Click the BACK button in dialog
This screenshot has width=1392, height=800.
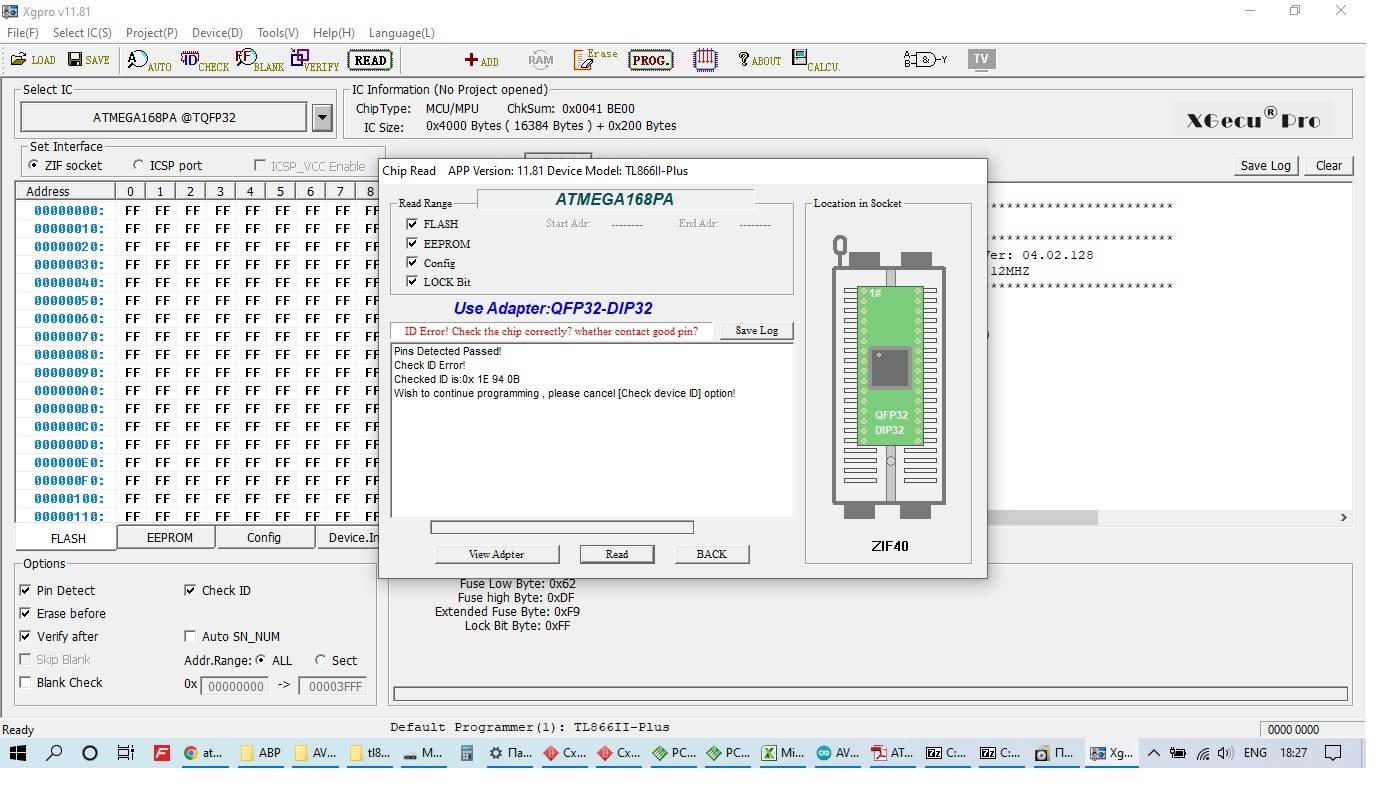[x=711, y=554]
